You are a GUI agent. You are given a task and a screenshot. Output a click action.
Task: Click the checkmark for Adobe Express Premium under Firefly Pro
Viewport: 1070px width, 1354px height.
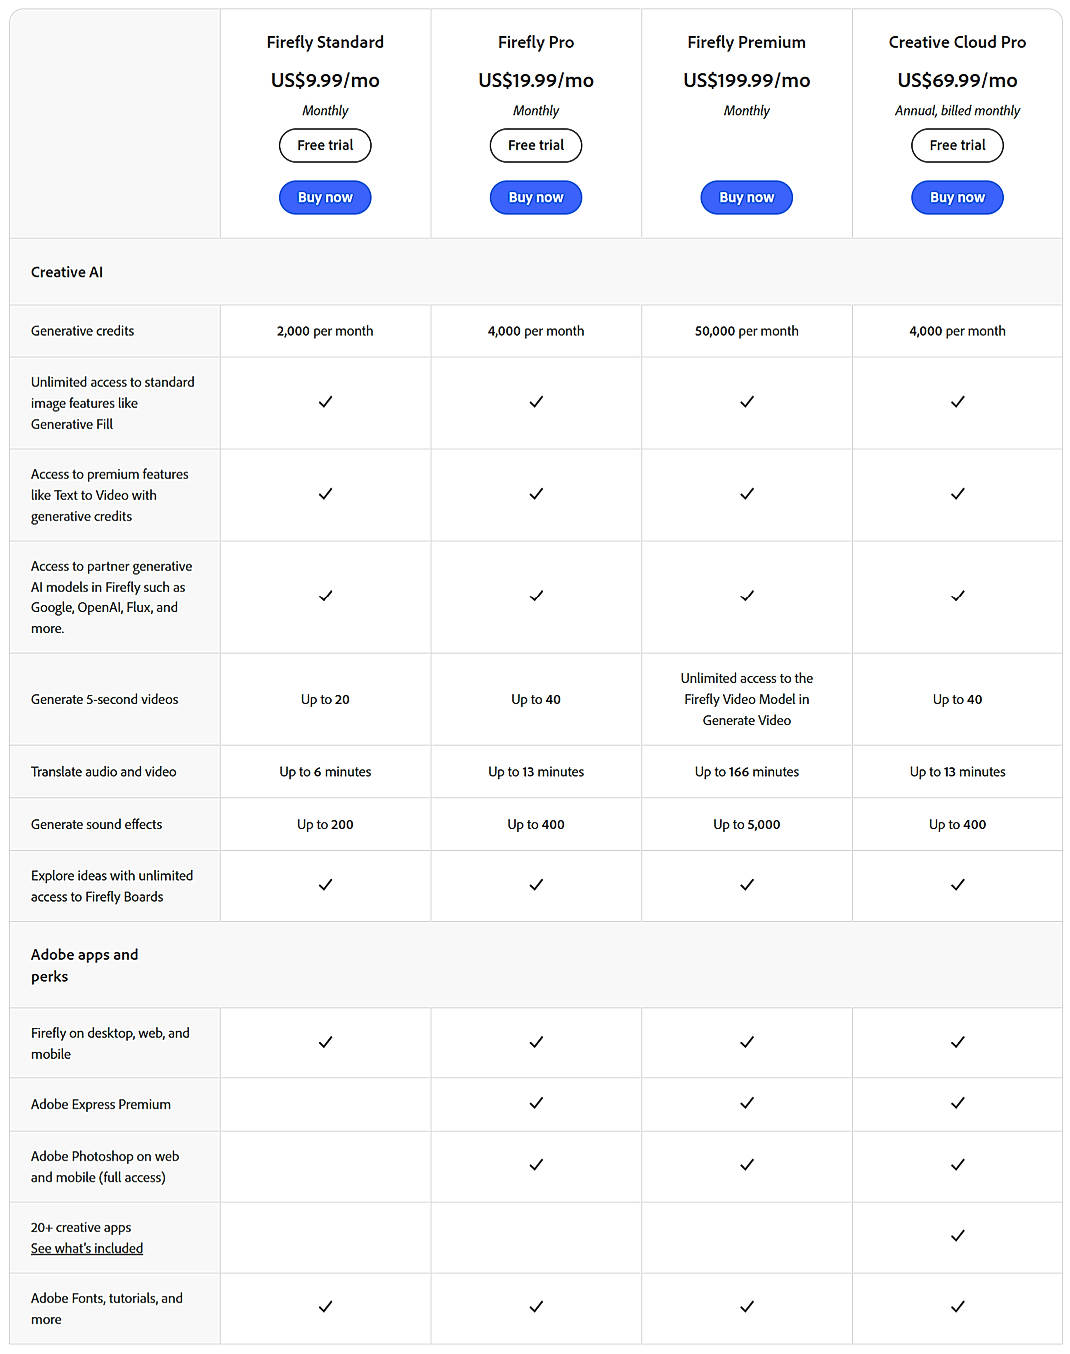pyautogui.click(x=536, y=1104)
